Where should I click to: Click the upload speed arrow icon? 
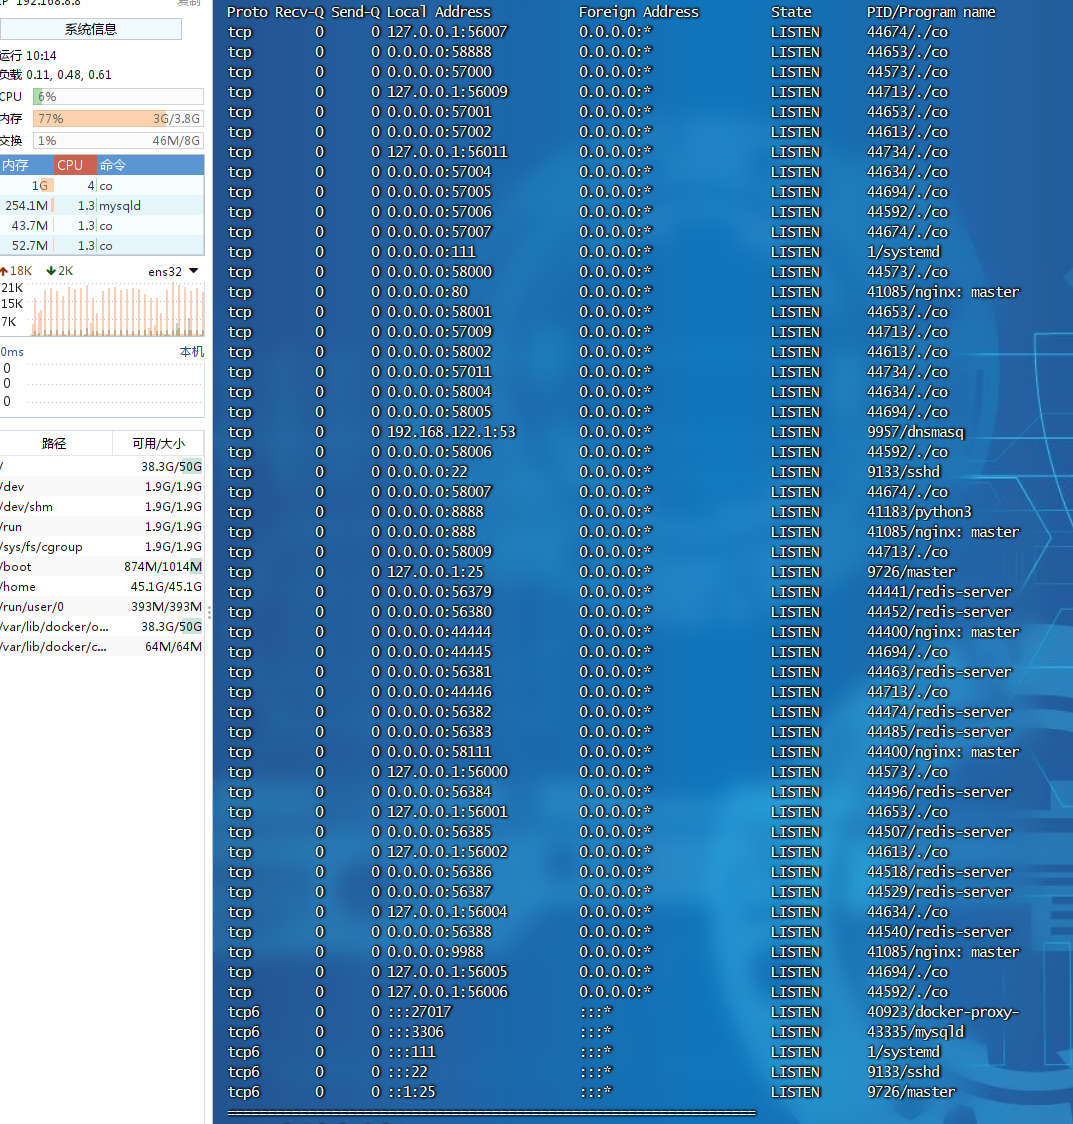[4, 271]
